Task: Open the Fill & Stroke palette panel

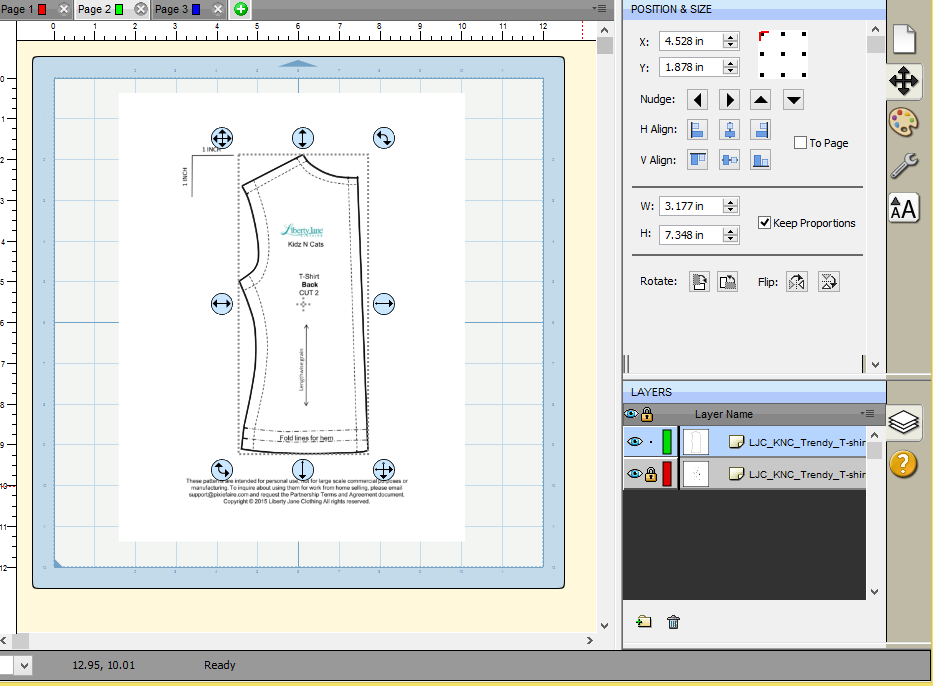Action: coord(903,122)
